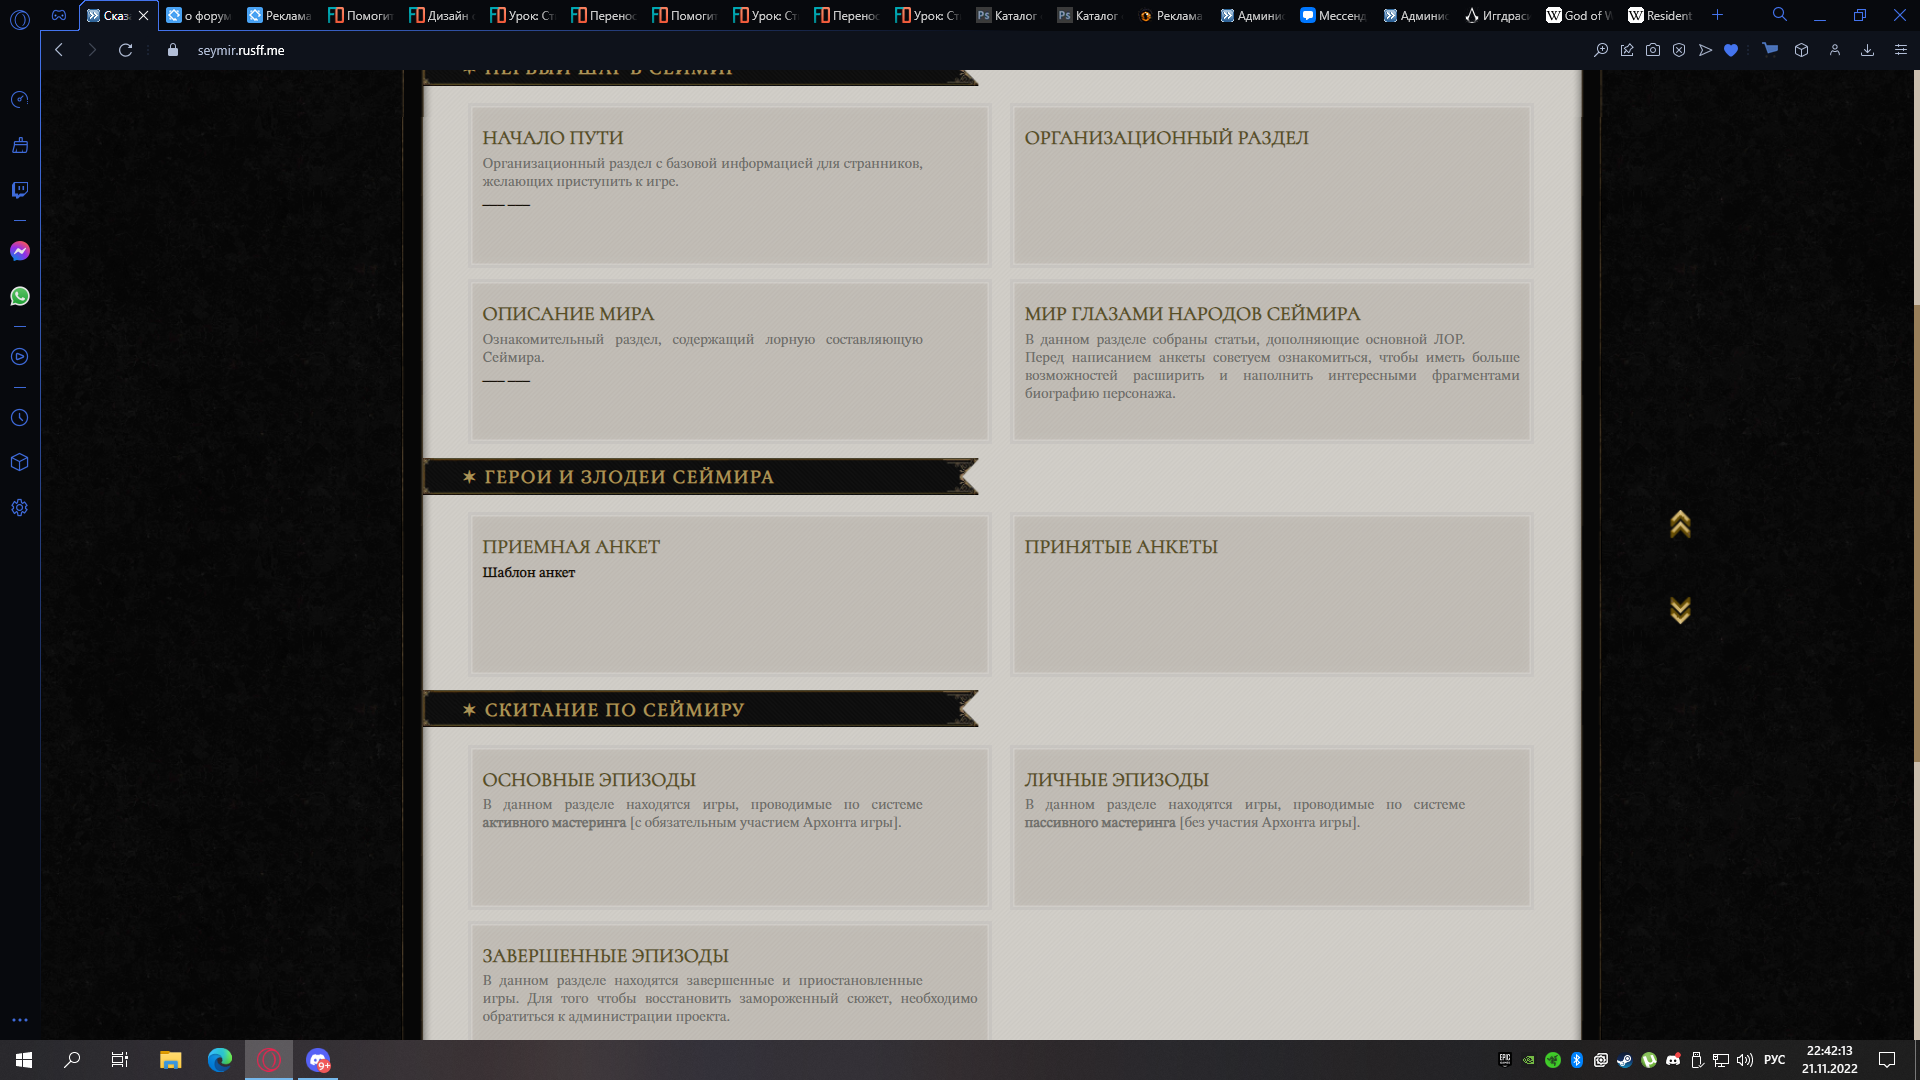Image resolution: width=1920 pixels, height=1080 pixels.
Task: Open WhatsApp sidebar panel
Action: [20, 296]
